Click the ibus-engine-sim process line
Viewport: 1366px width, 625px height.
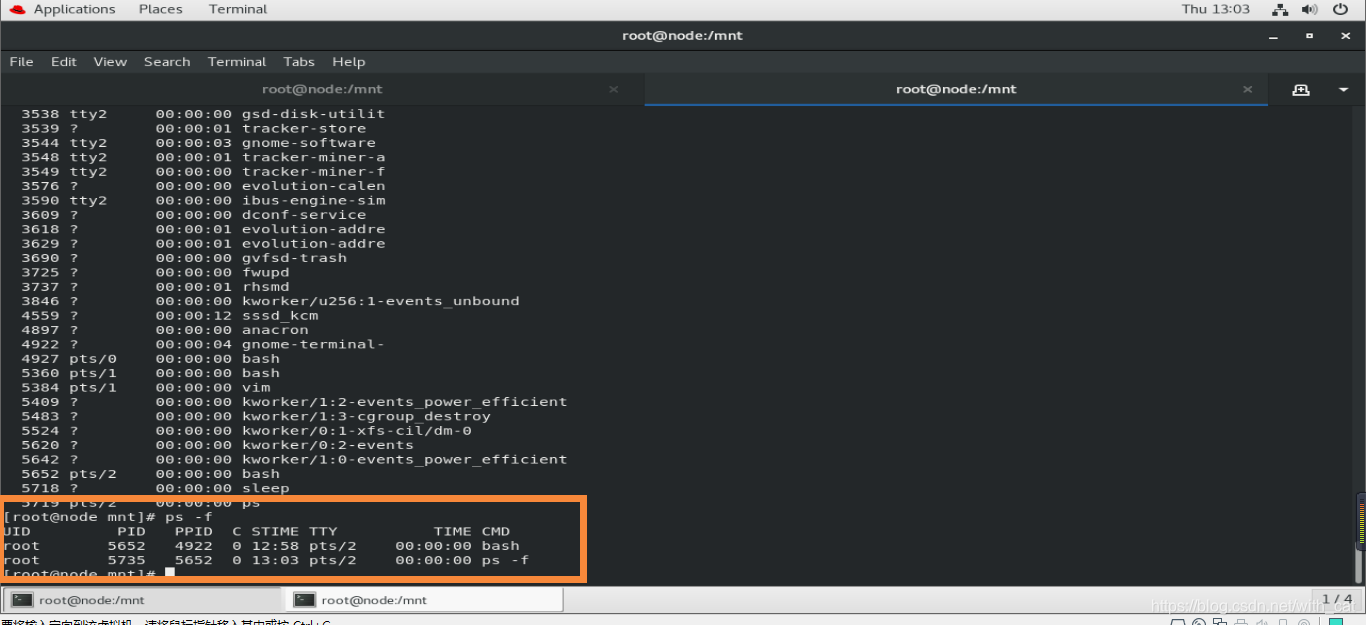(203, 200)
